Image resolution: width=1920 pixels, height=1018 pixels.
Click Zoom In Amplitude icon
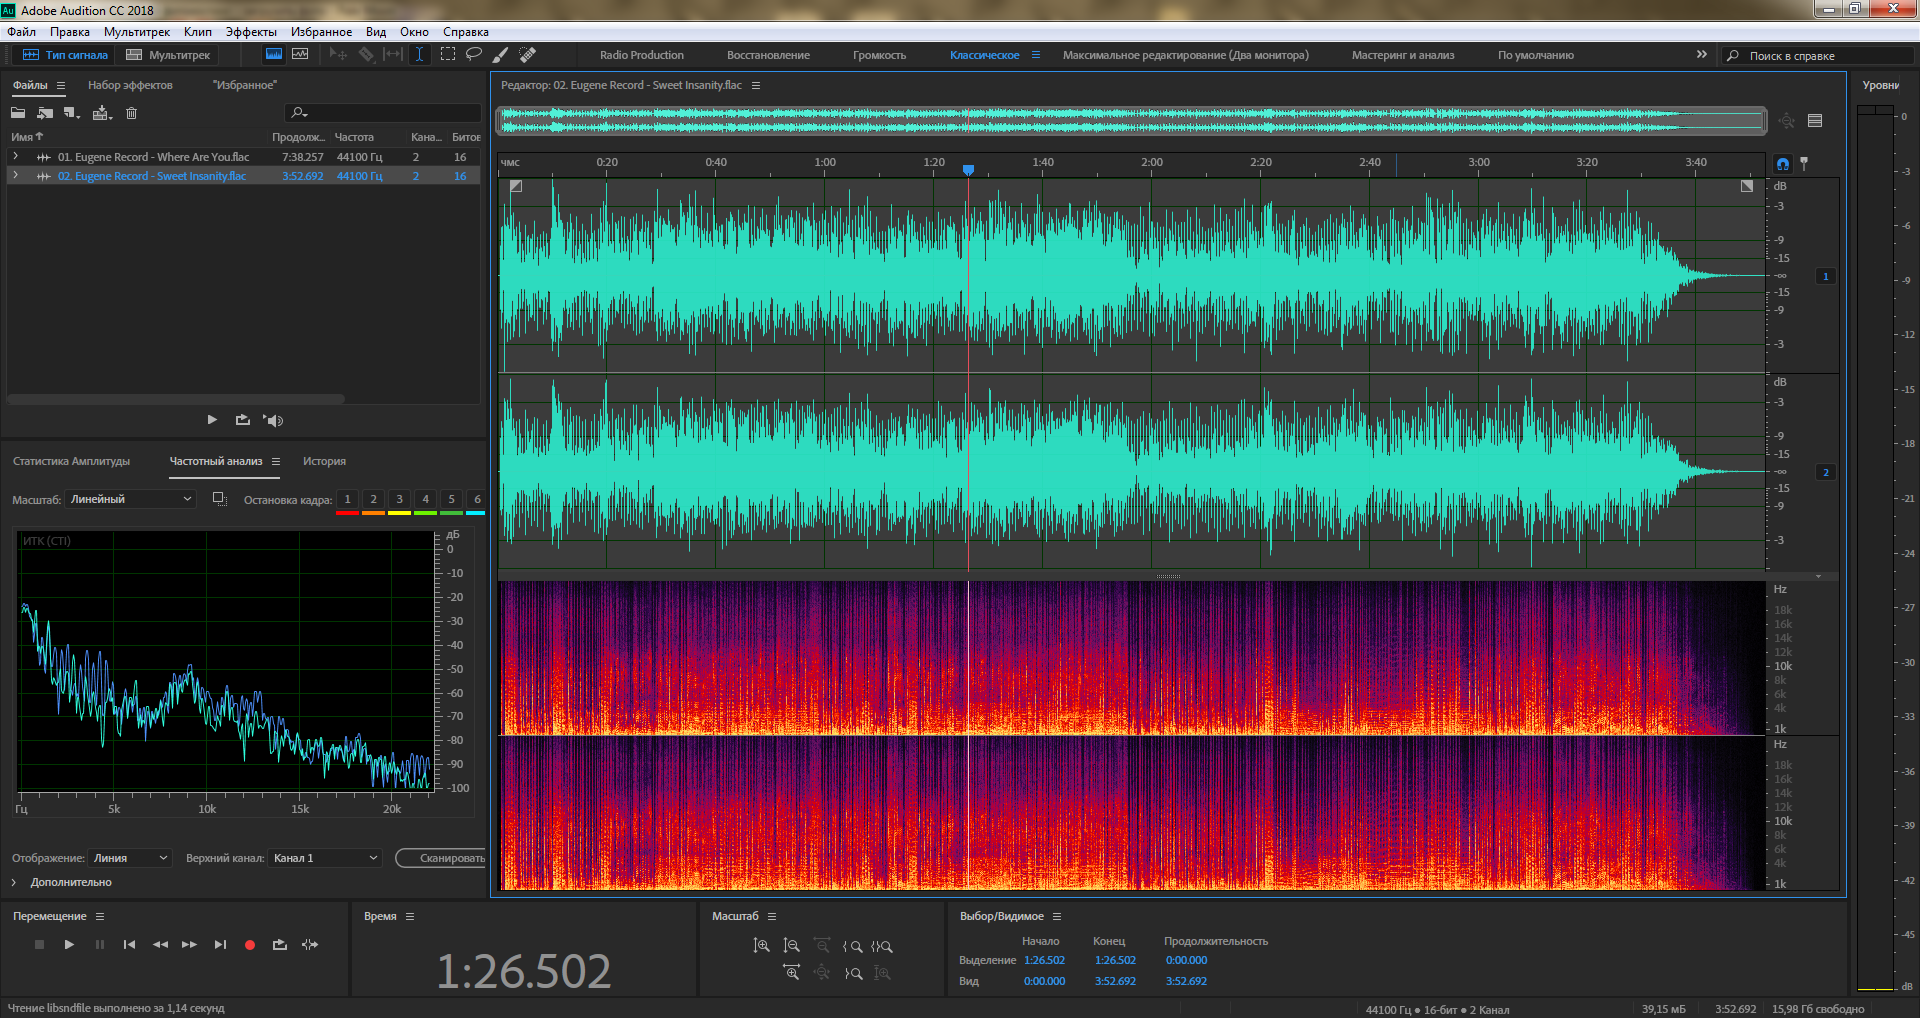coord(762,945)
